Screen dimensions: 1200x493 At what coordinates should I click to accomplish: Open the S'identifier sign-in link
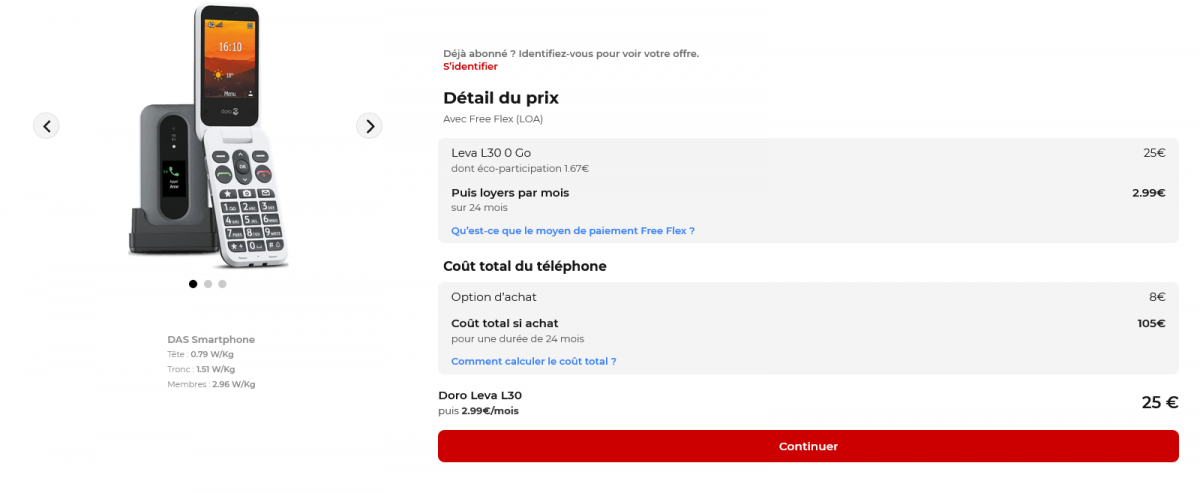(470, 67)
